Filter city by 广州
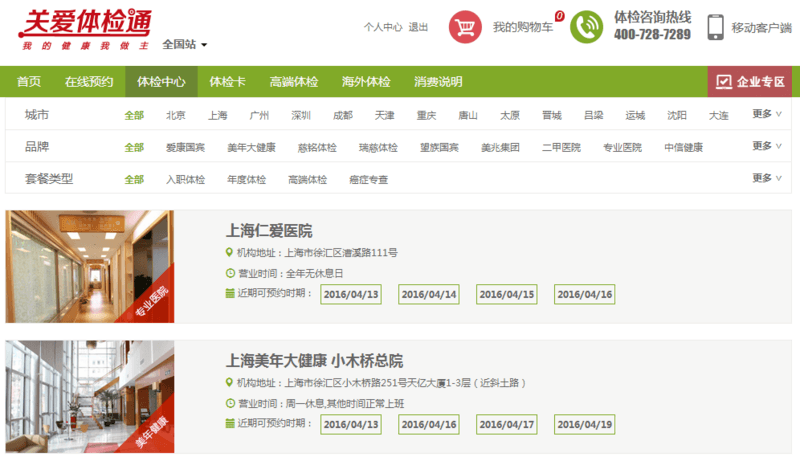 coord(259,115)
